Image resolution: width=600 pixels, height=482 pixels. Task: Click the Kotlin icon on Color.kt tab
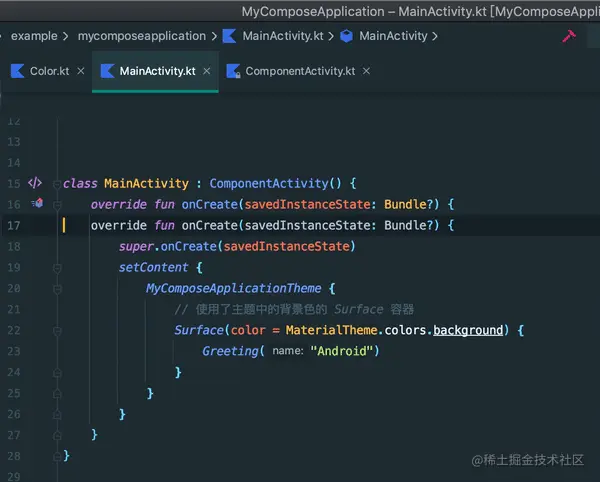point(18,71)
